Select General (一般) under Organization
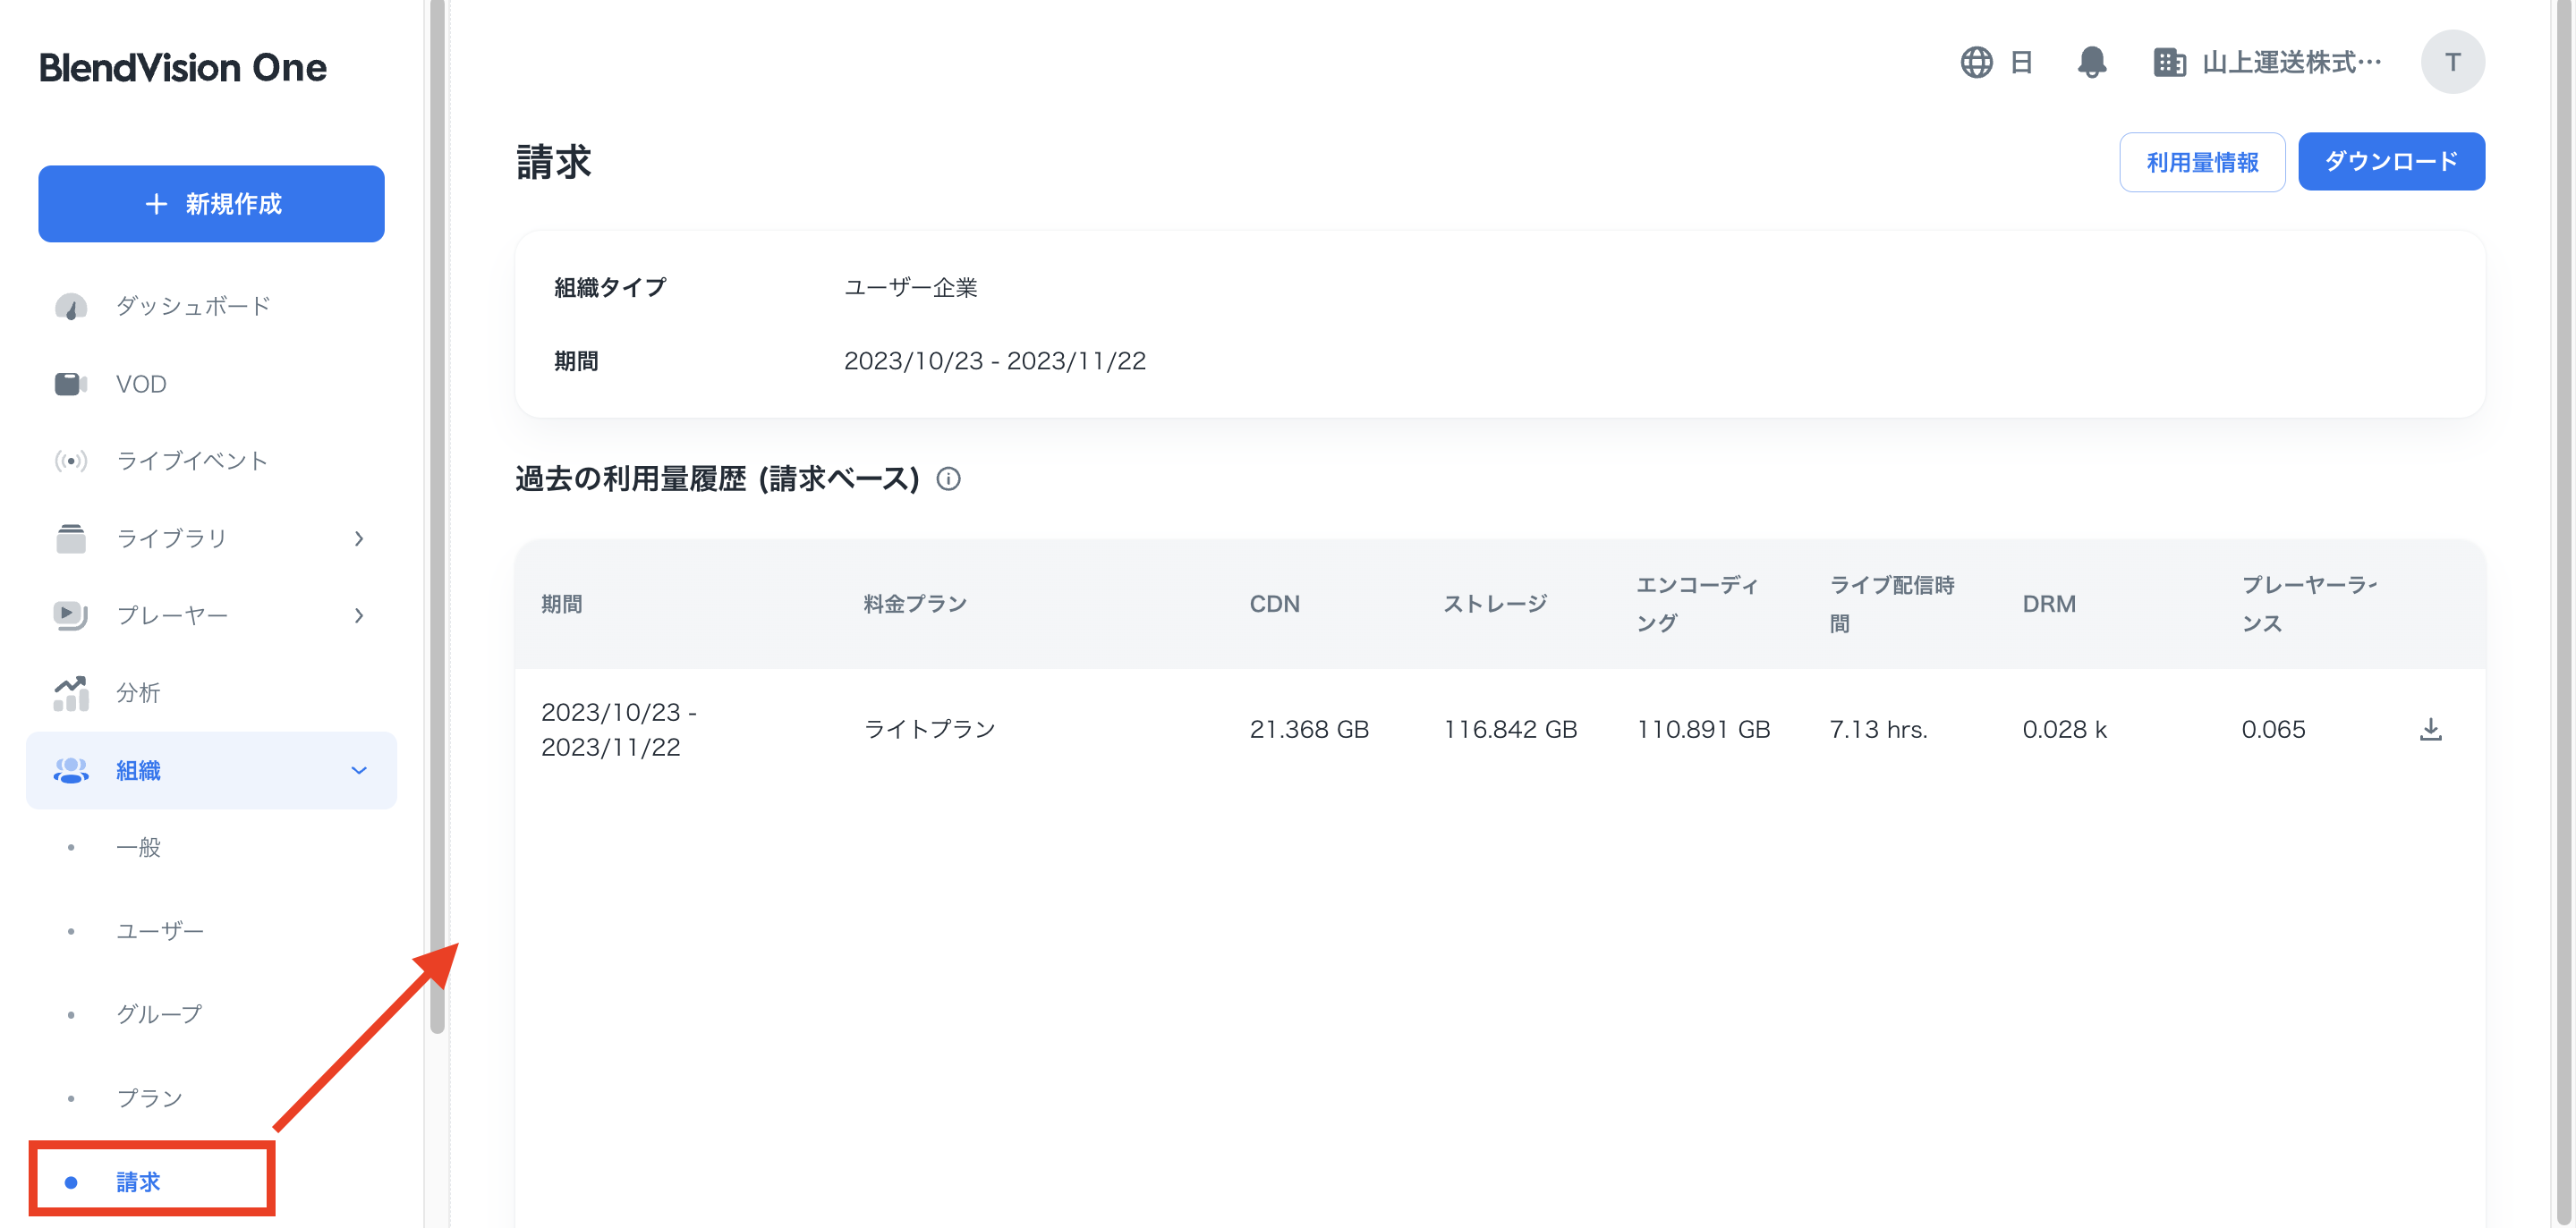 [138, 848]
